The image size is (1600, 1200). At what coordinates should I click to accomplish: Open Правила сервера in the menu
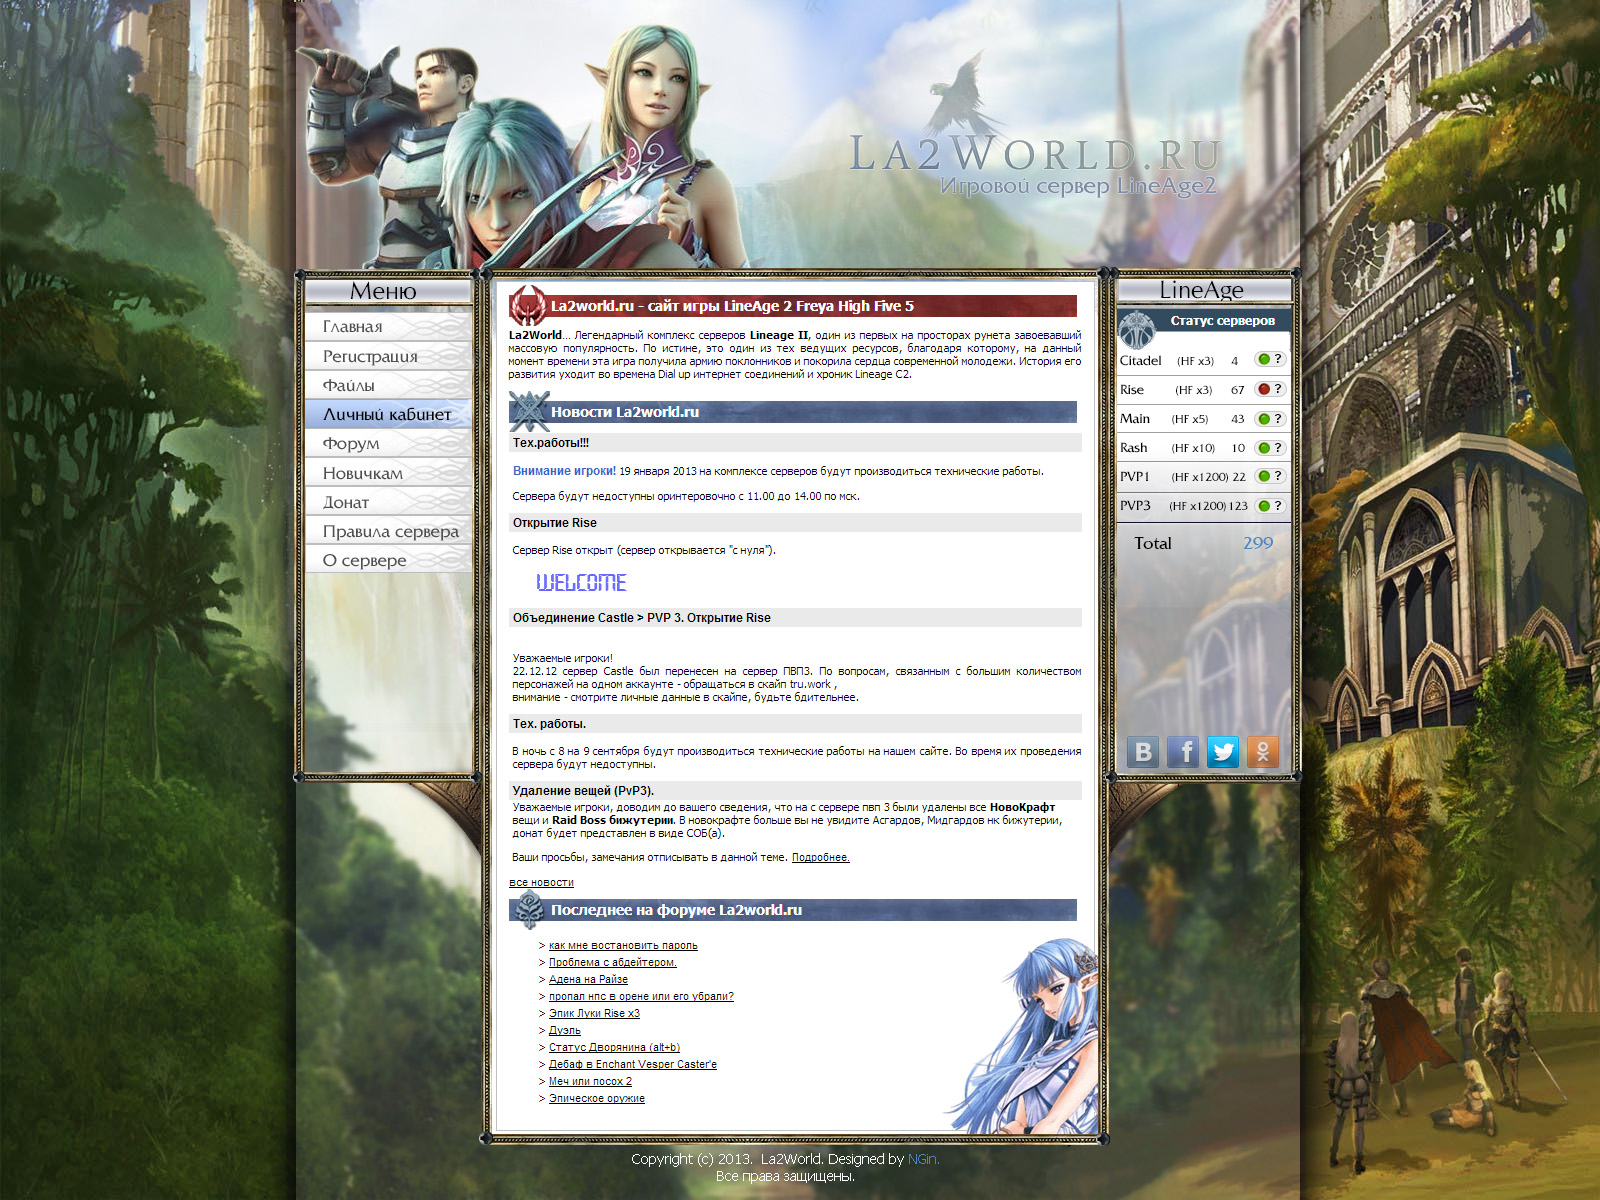coord(388,531)
